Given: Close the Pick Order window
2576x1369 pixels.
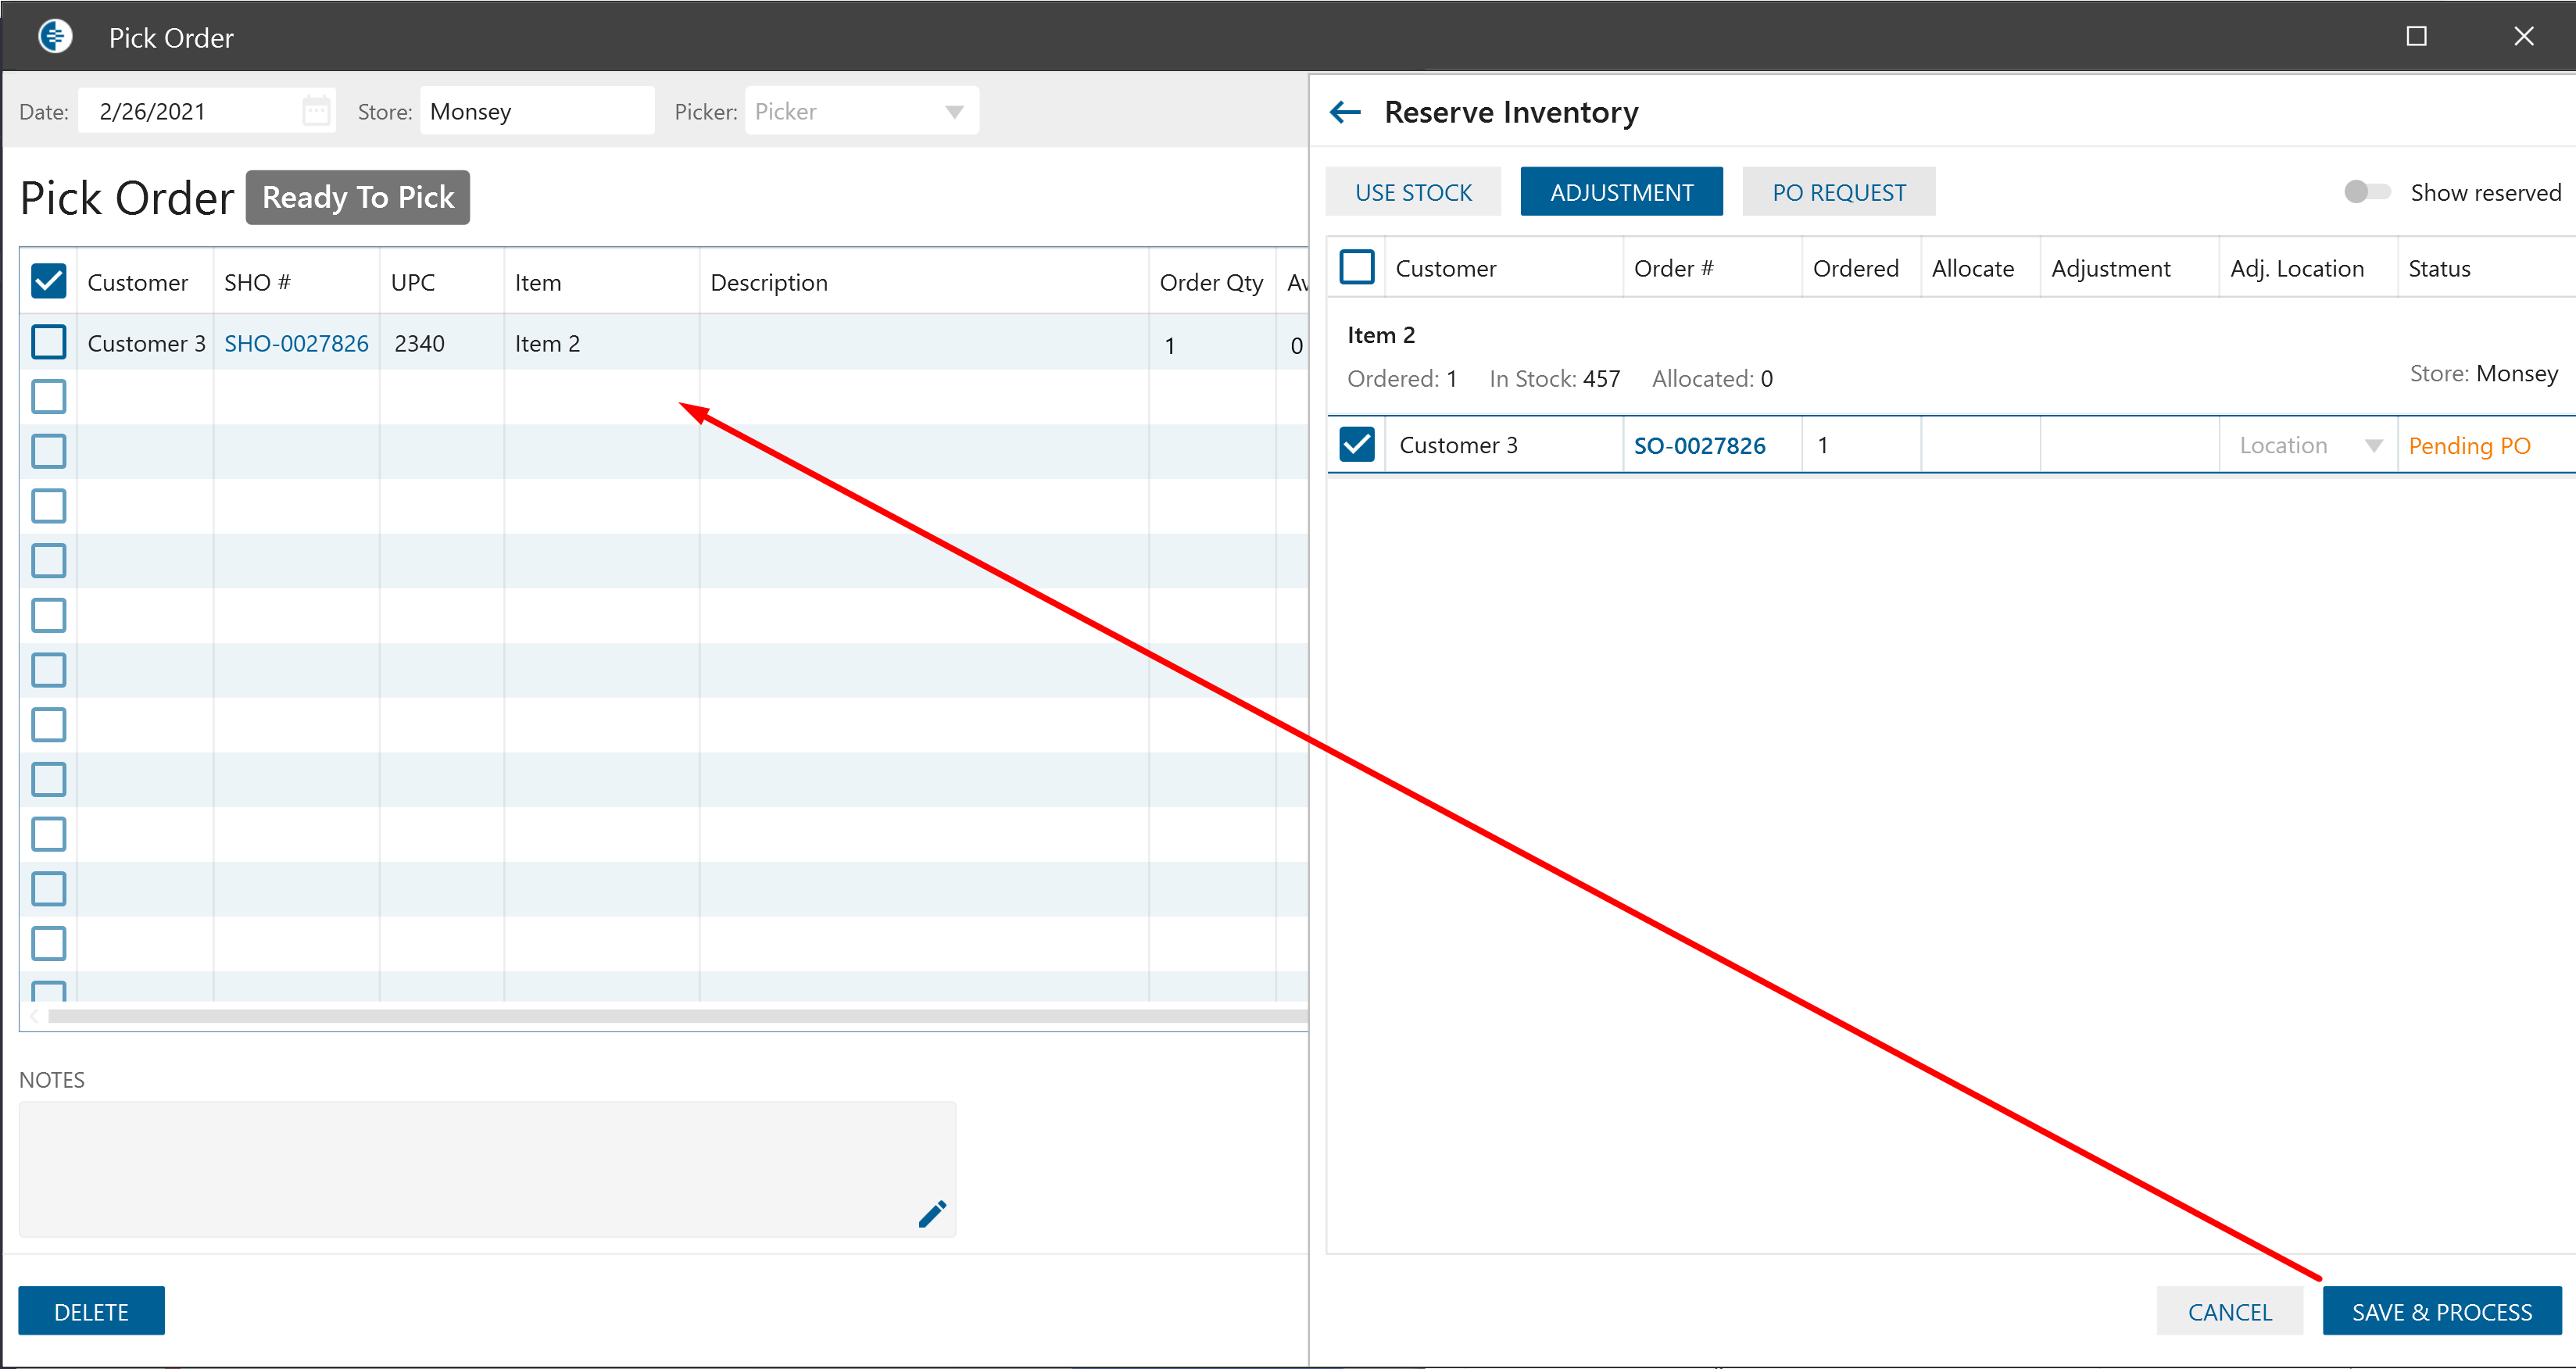Looking at the screenshot, I should click(x=2523, y=37).
